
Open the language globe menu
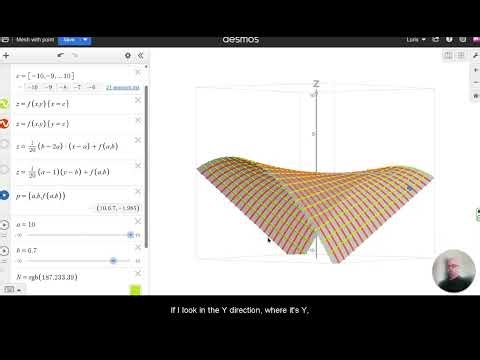[x=463, y=40]
